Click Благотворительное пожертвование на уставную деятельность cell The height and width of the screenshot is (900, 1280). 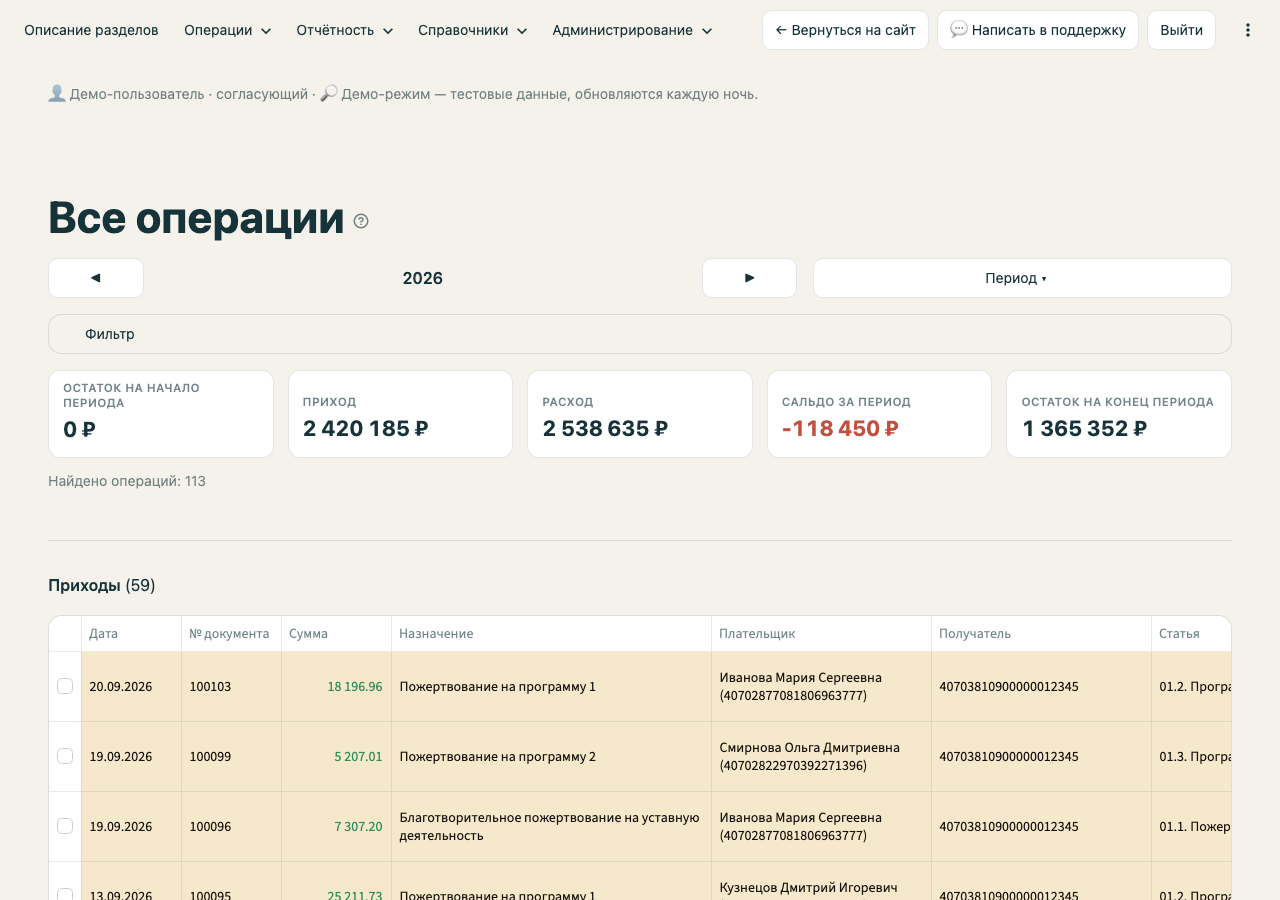coord(549,826)
